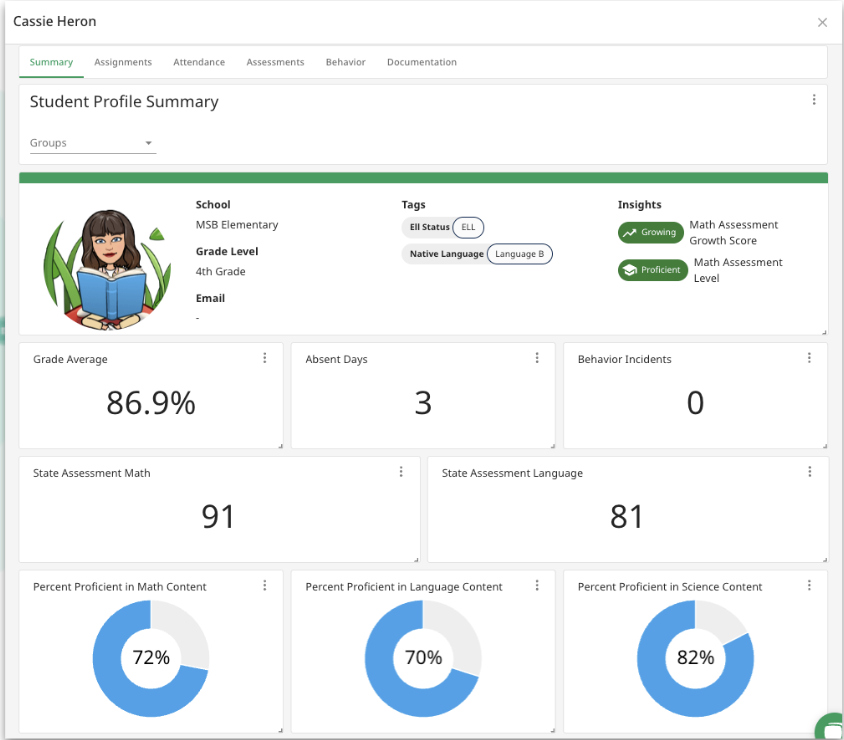Open the Behavior Incidents card menu
Viewport: 844px width, 740px height.
809,357
